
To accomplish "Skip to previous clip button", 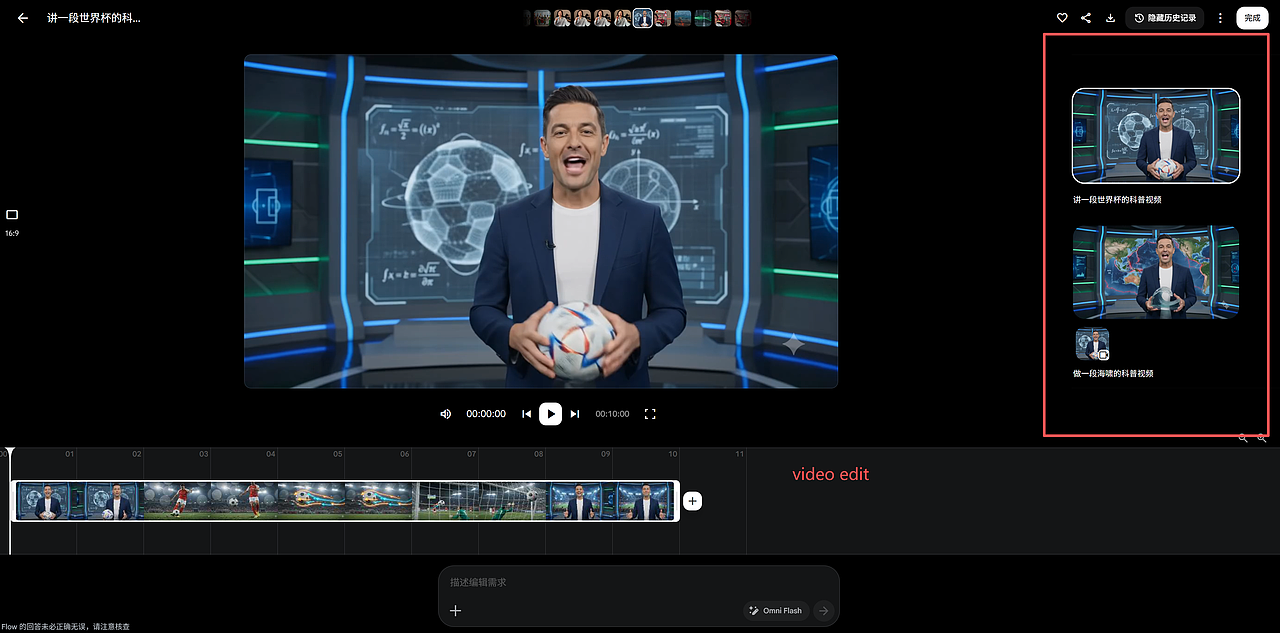I will pyautogui.click(x=526, y=414).
